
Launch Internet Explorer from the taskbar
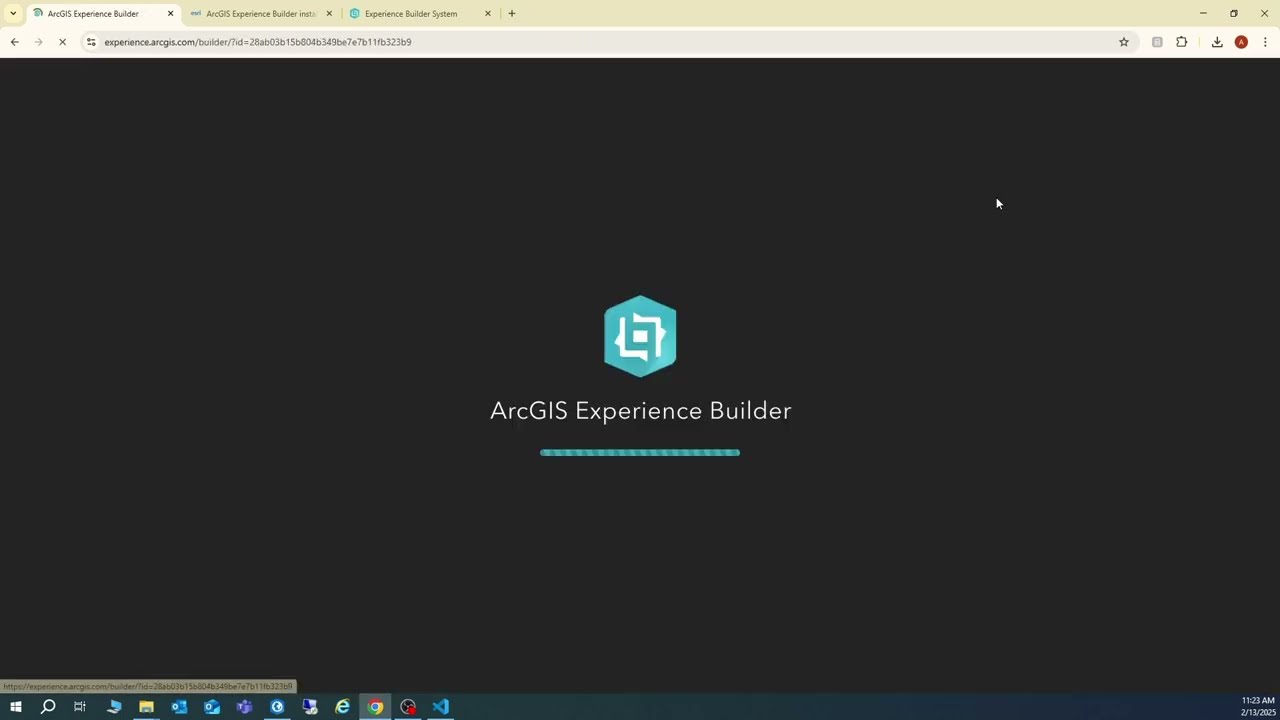342,707
